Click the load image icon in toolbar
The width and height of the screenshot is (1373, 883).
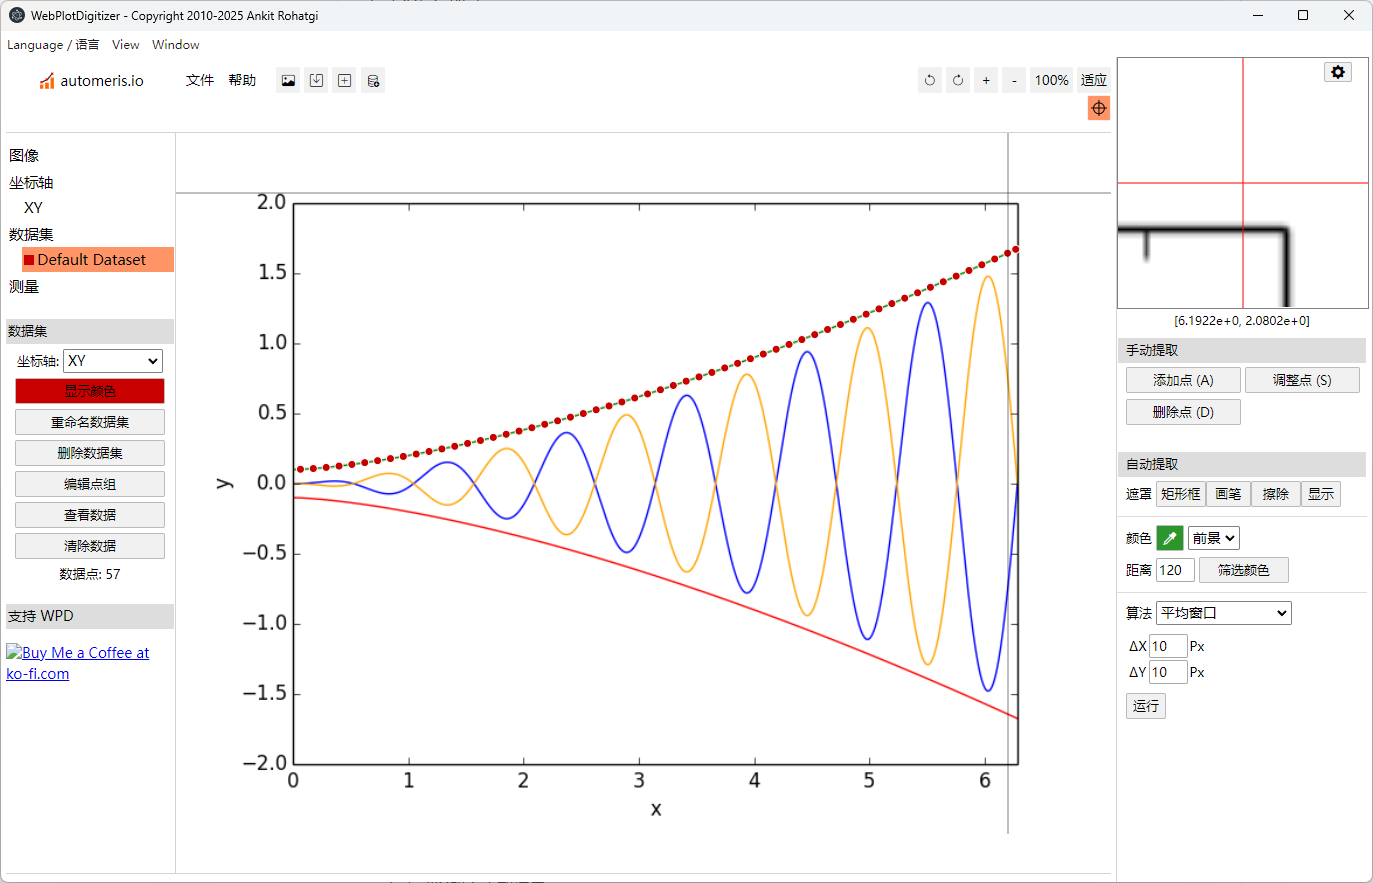coord(288,81)
